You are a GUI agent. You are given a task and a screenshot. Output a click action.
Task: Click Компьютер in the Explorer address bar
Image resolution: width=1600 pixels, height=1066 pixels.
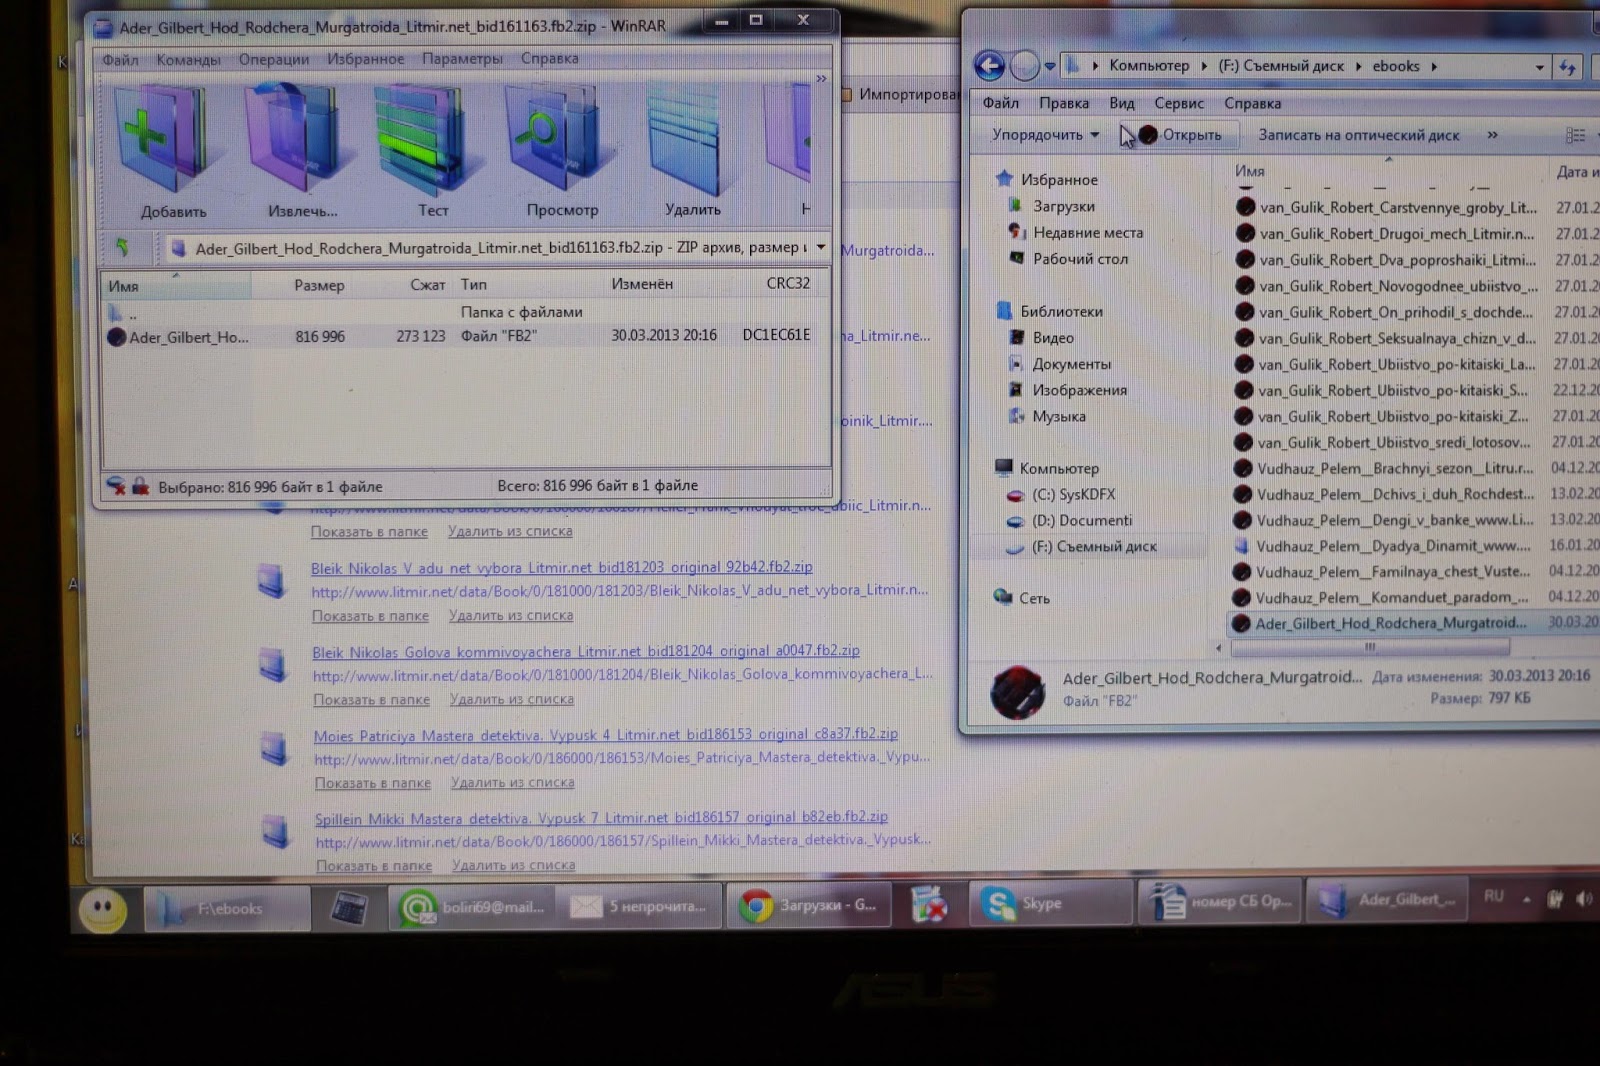coord(1149,65)
